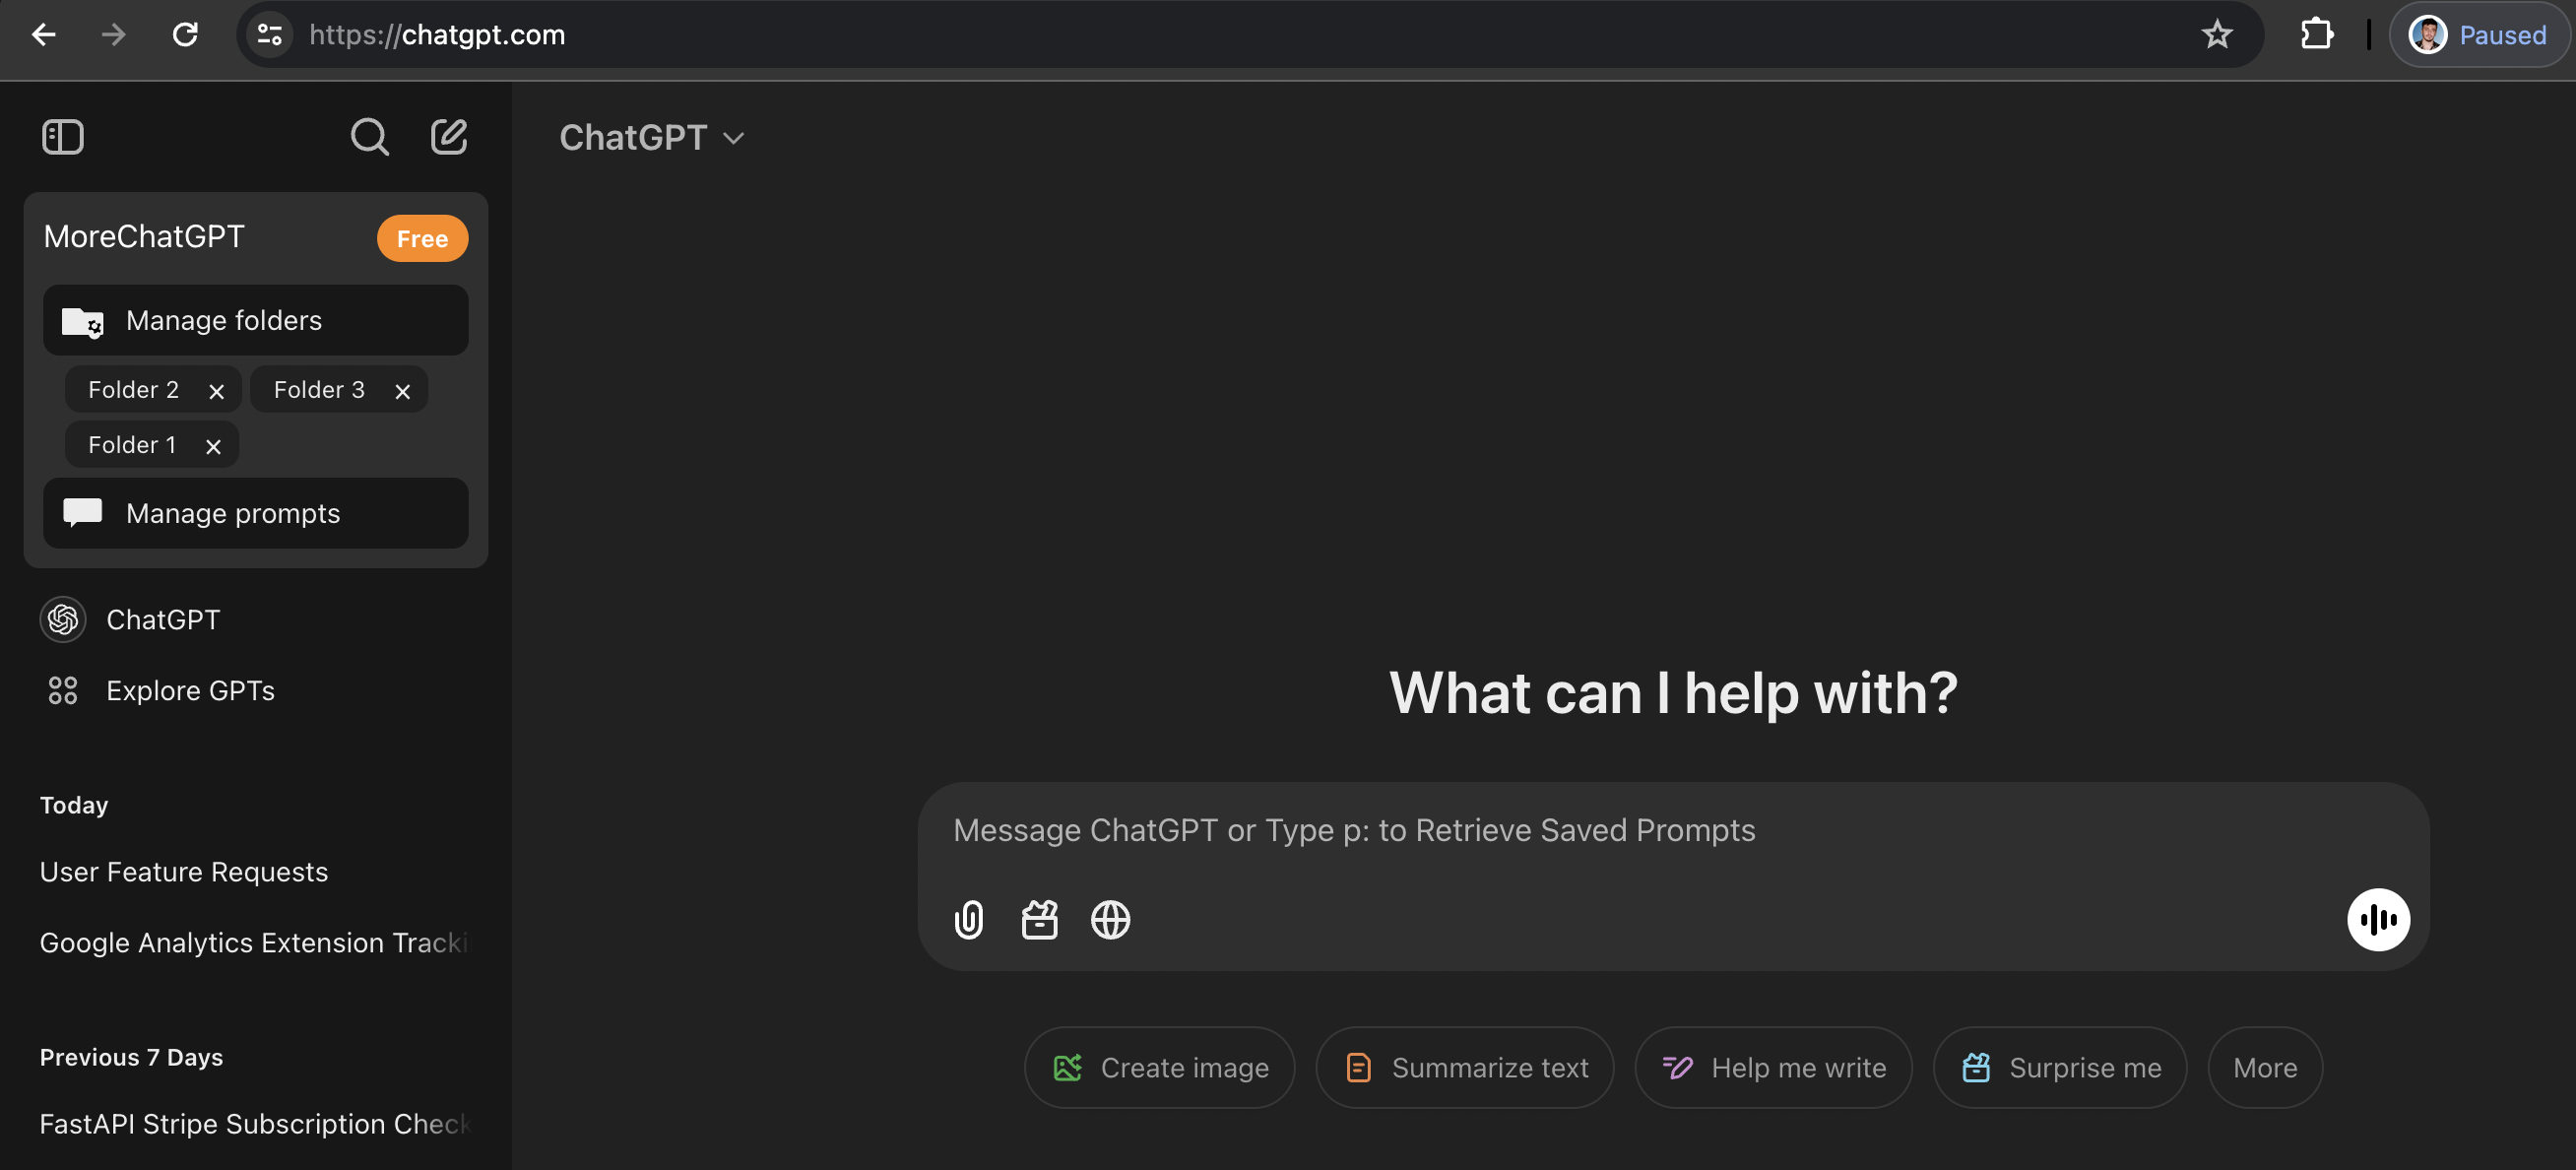Open site information icon in address bar
2576x1170 pixels.
[270, 35]
